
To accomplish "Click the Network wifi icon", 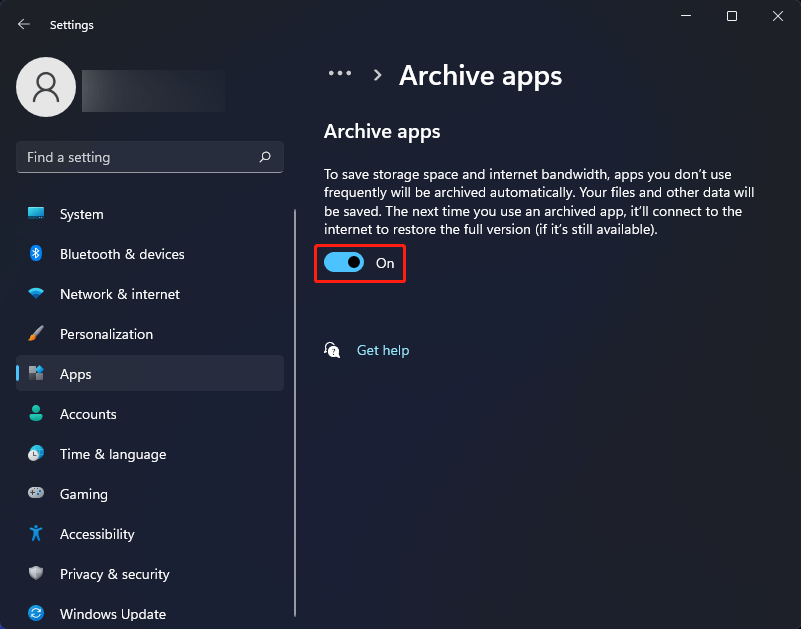I will 36,293.
